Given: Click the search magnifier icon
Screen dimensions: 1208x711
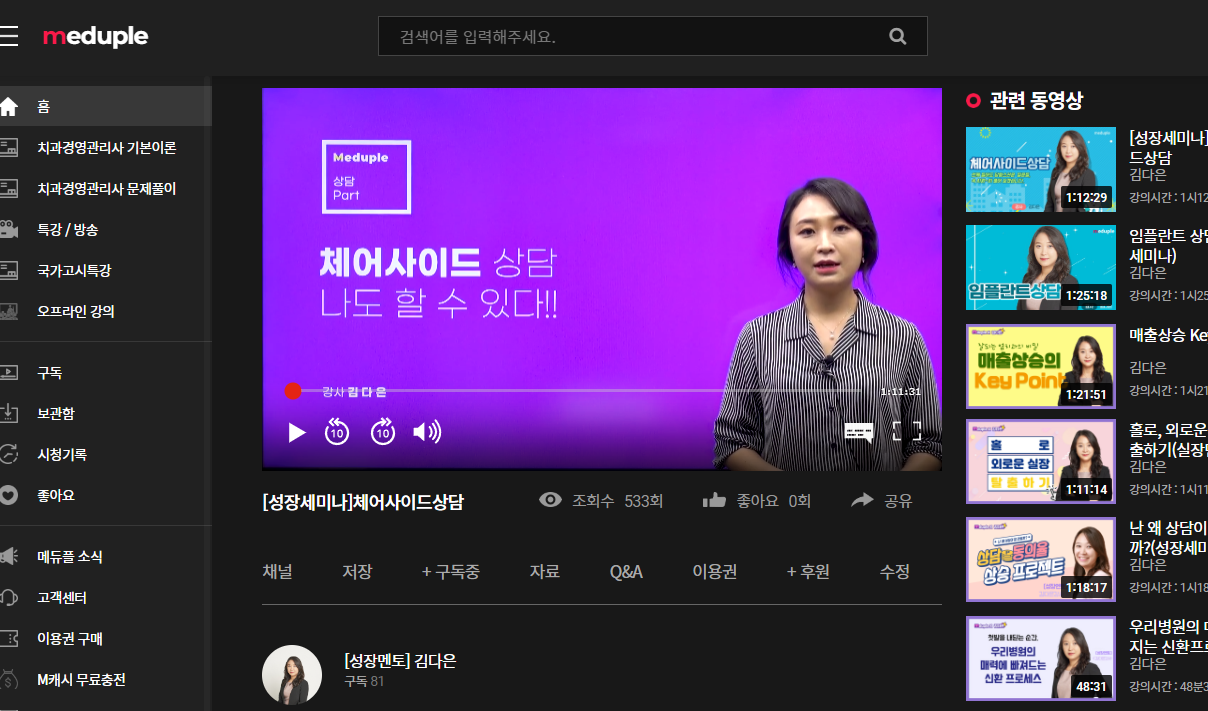Looking at the screenshot, I should pos(897,37).
